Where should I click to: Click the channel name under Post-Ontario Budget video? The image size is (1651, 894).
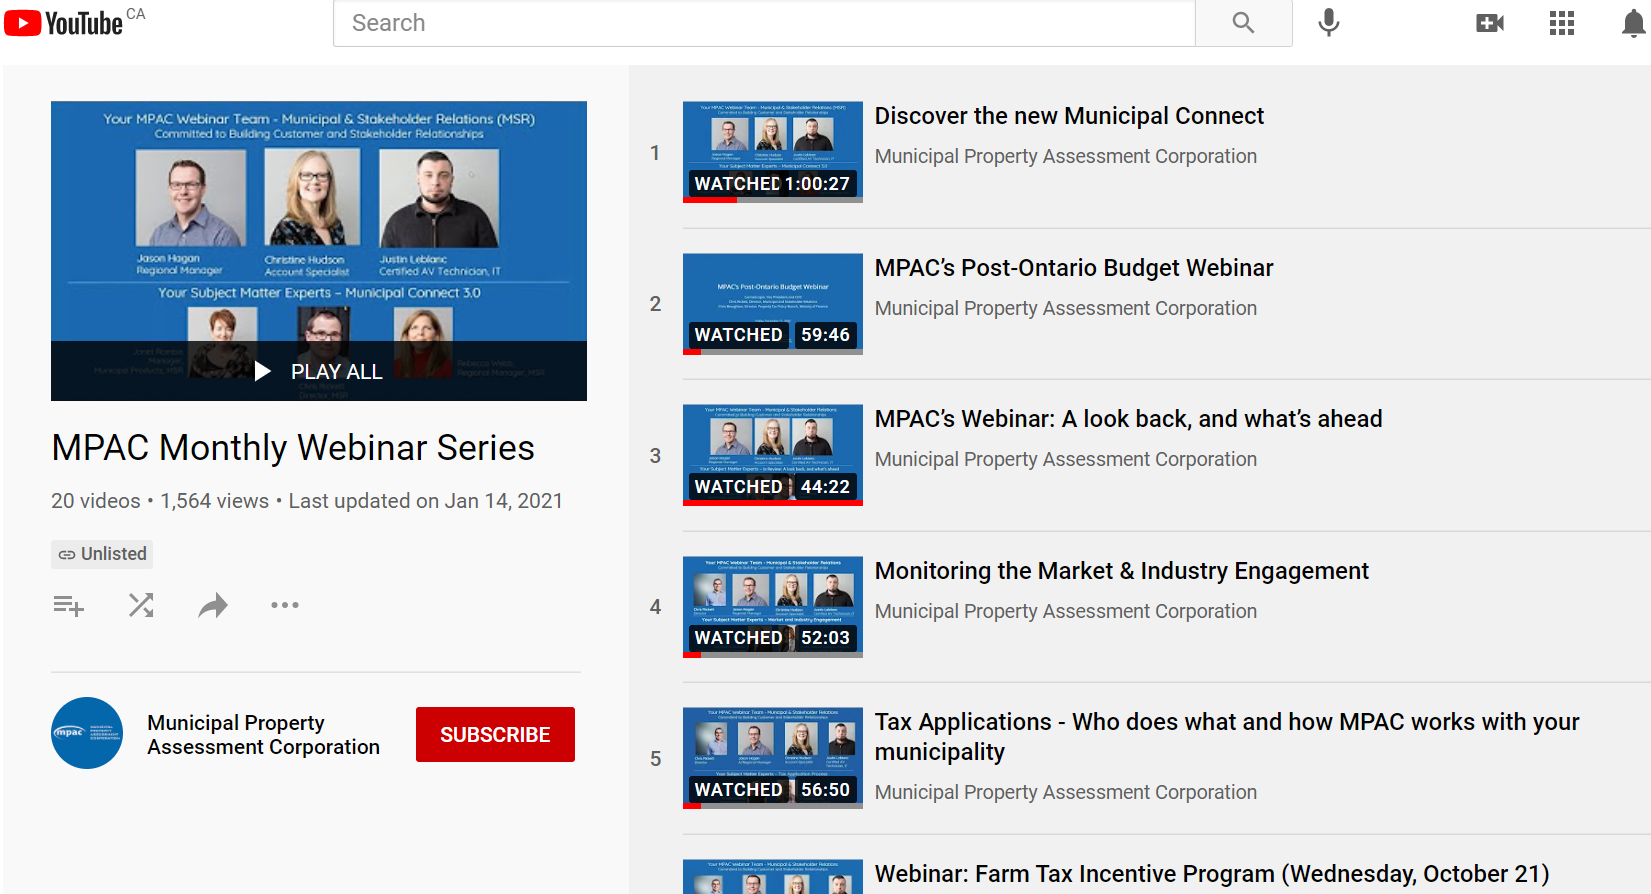tap(1066, 308)
